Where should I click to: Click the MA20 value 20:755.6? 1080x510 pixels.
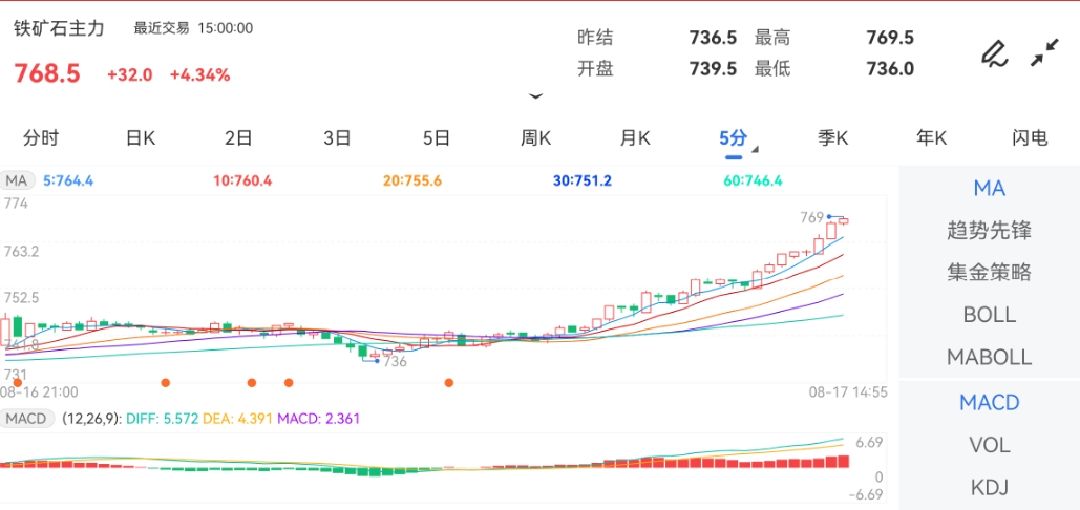coord(413,181)
